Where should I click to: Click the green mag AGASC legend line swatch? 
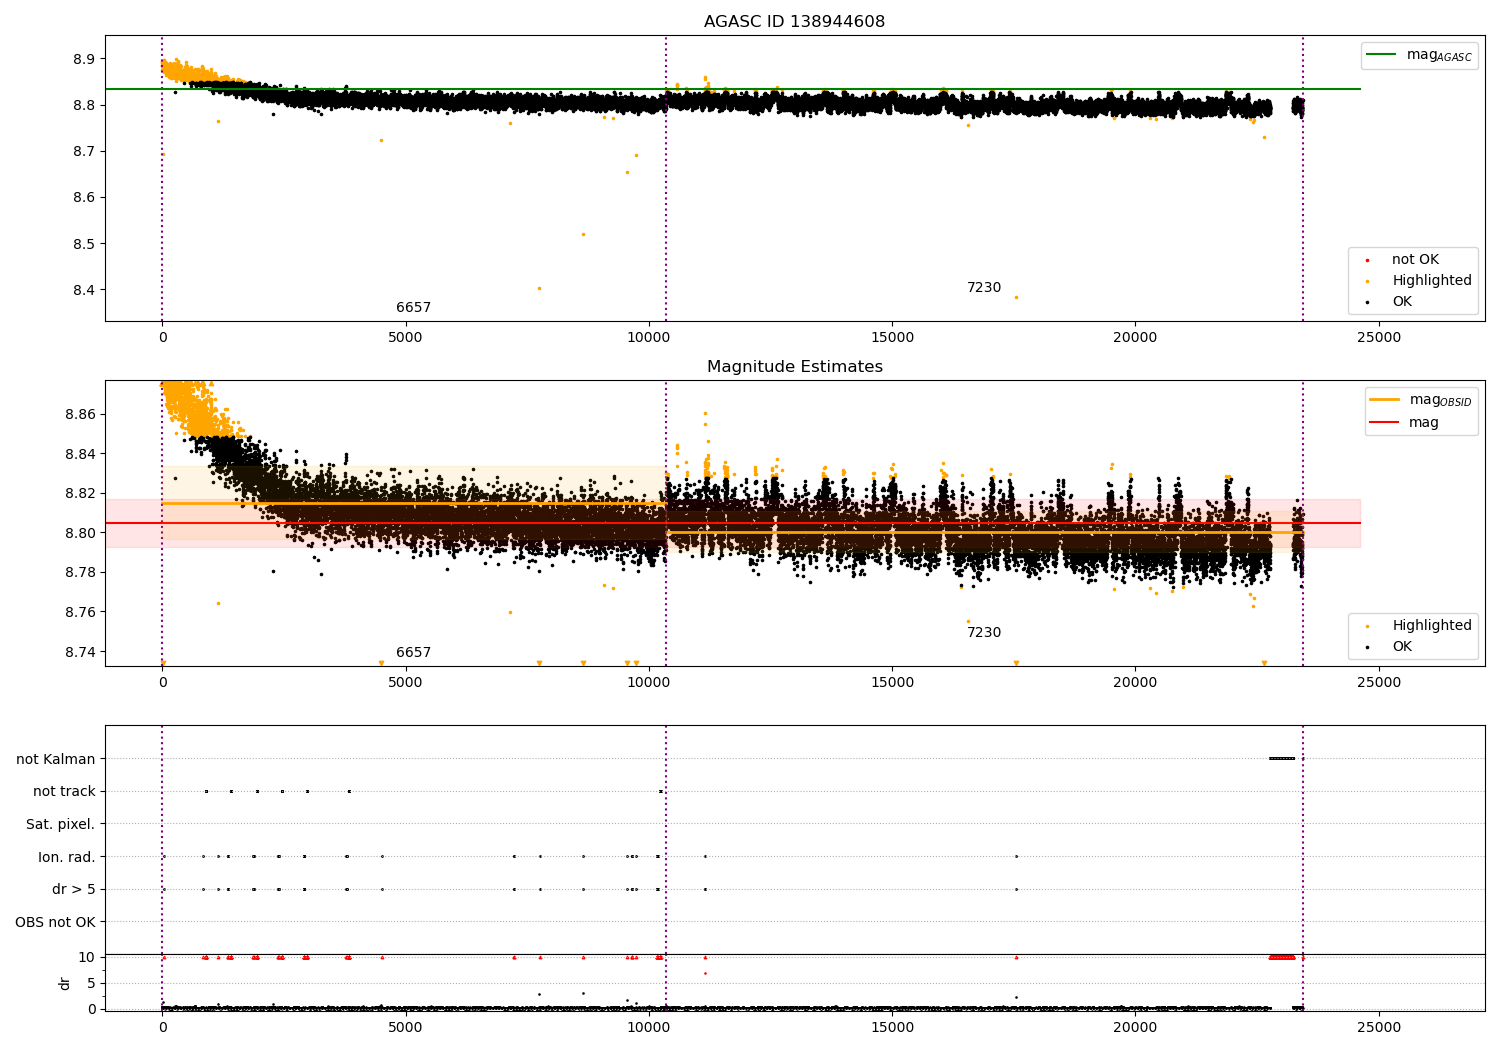[x=1382, y=55]
